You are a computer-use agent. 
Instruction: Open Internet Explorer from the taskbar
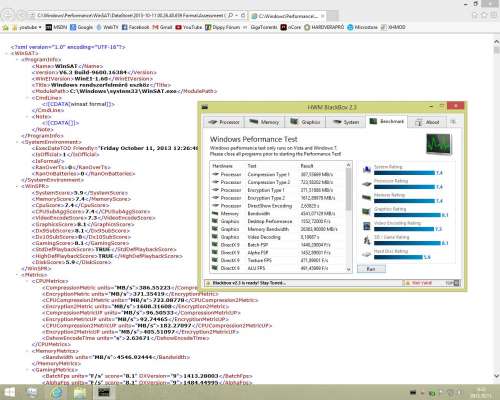57,393
